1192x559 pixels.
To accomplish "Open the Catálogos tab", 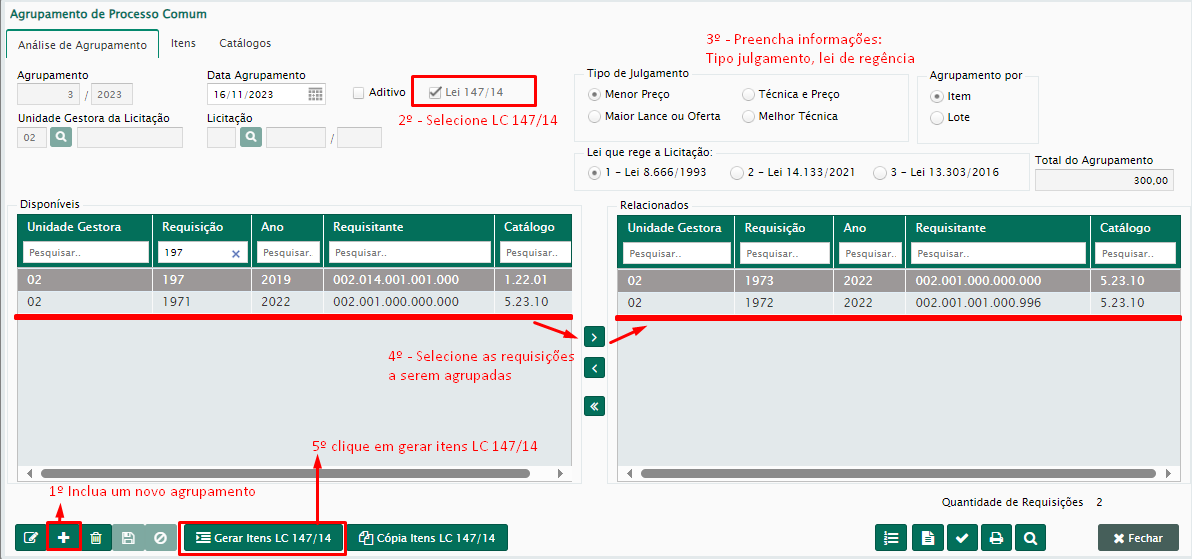I will point(245,43).
